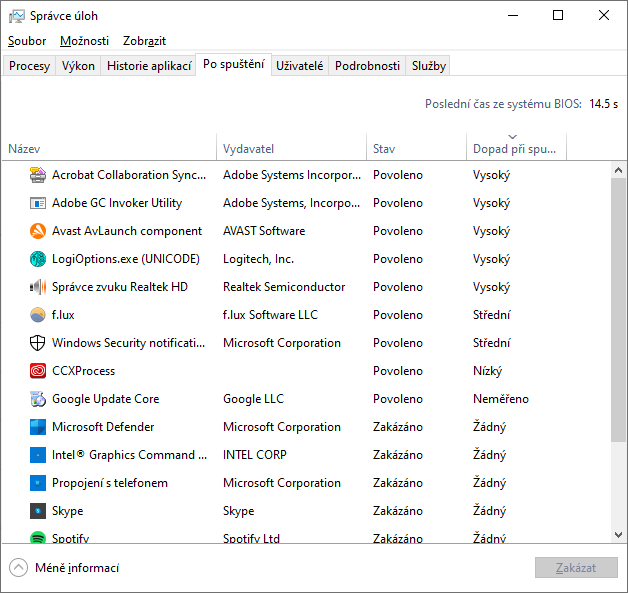This screenshot has width=628, height=593.
Task: Click the AVAST Software publisher cell
Action: 264,231
